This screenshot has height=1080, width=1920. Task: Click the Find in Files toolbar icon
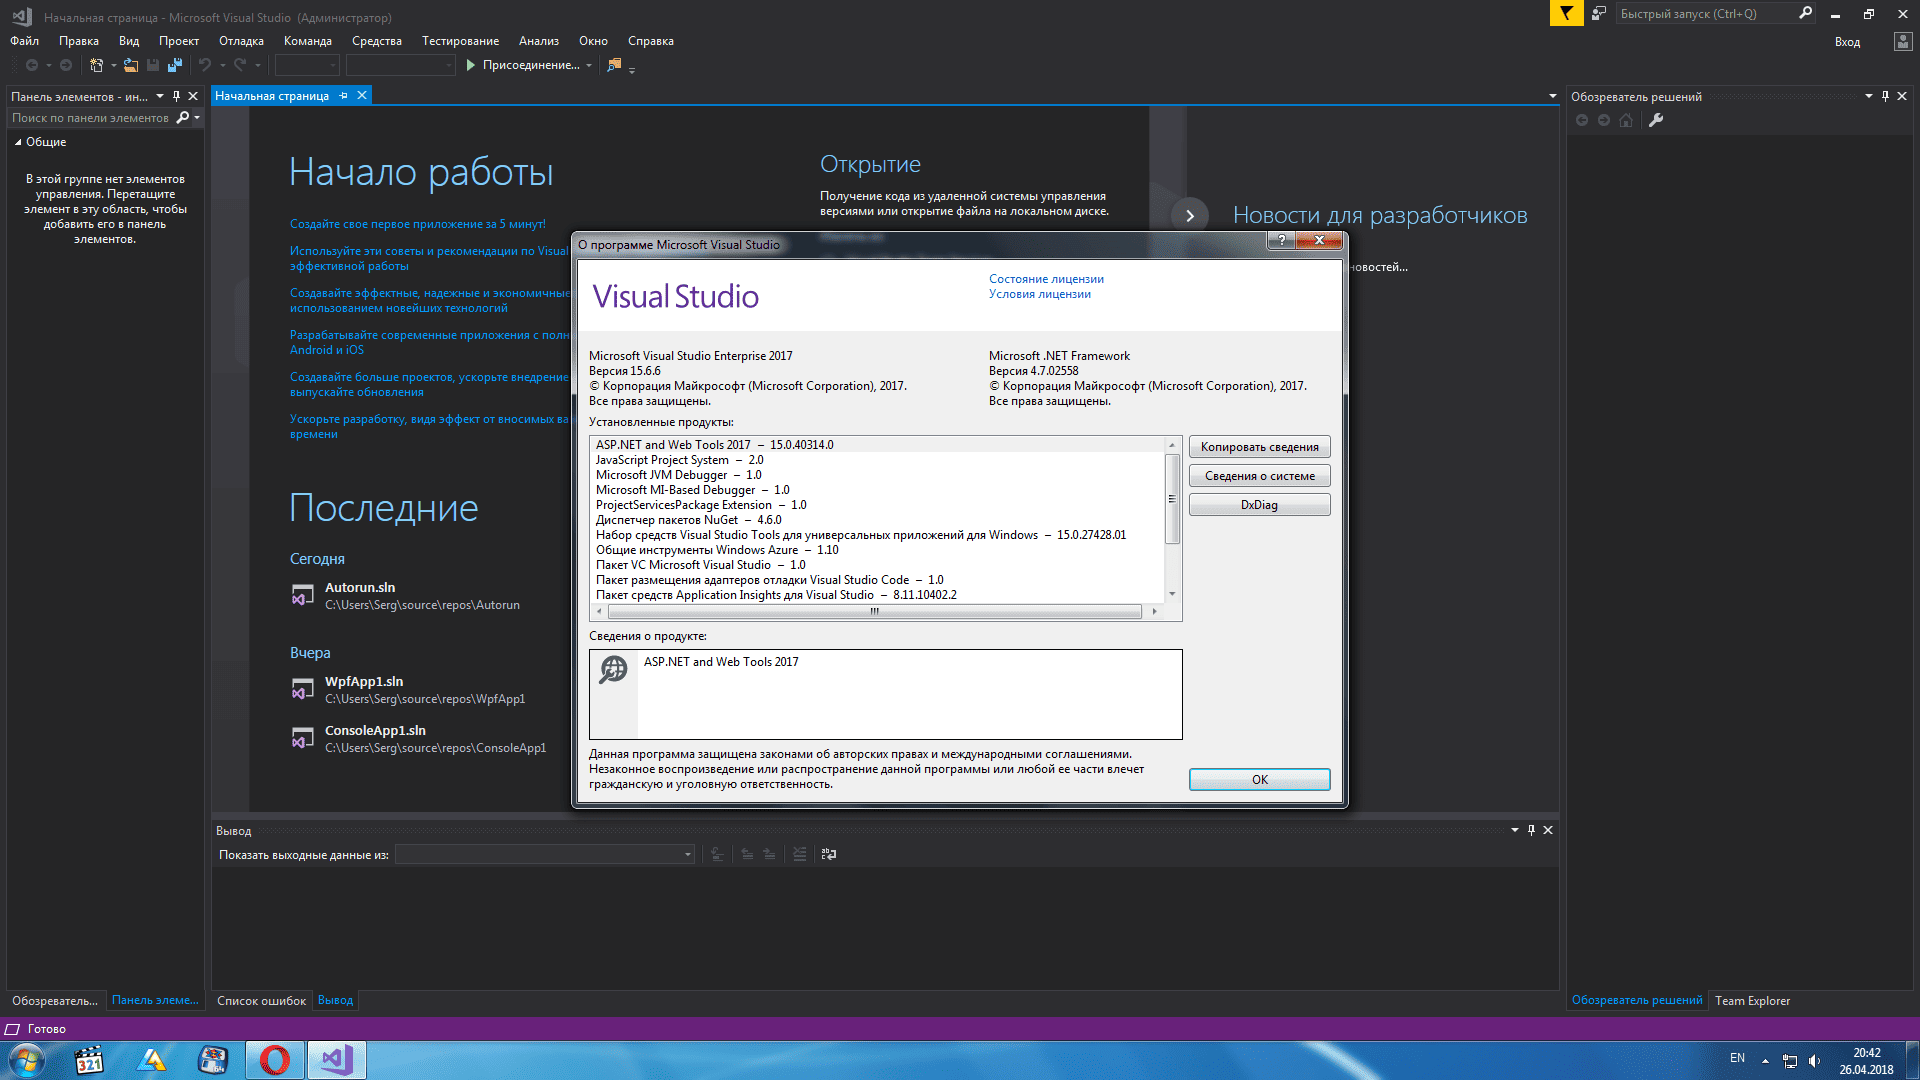tap(614, 65)
